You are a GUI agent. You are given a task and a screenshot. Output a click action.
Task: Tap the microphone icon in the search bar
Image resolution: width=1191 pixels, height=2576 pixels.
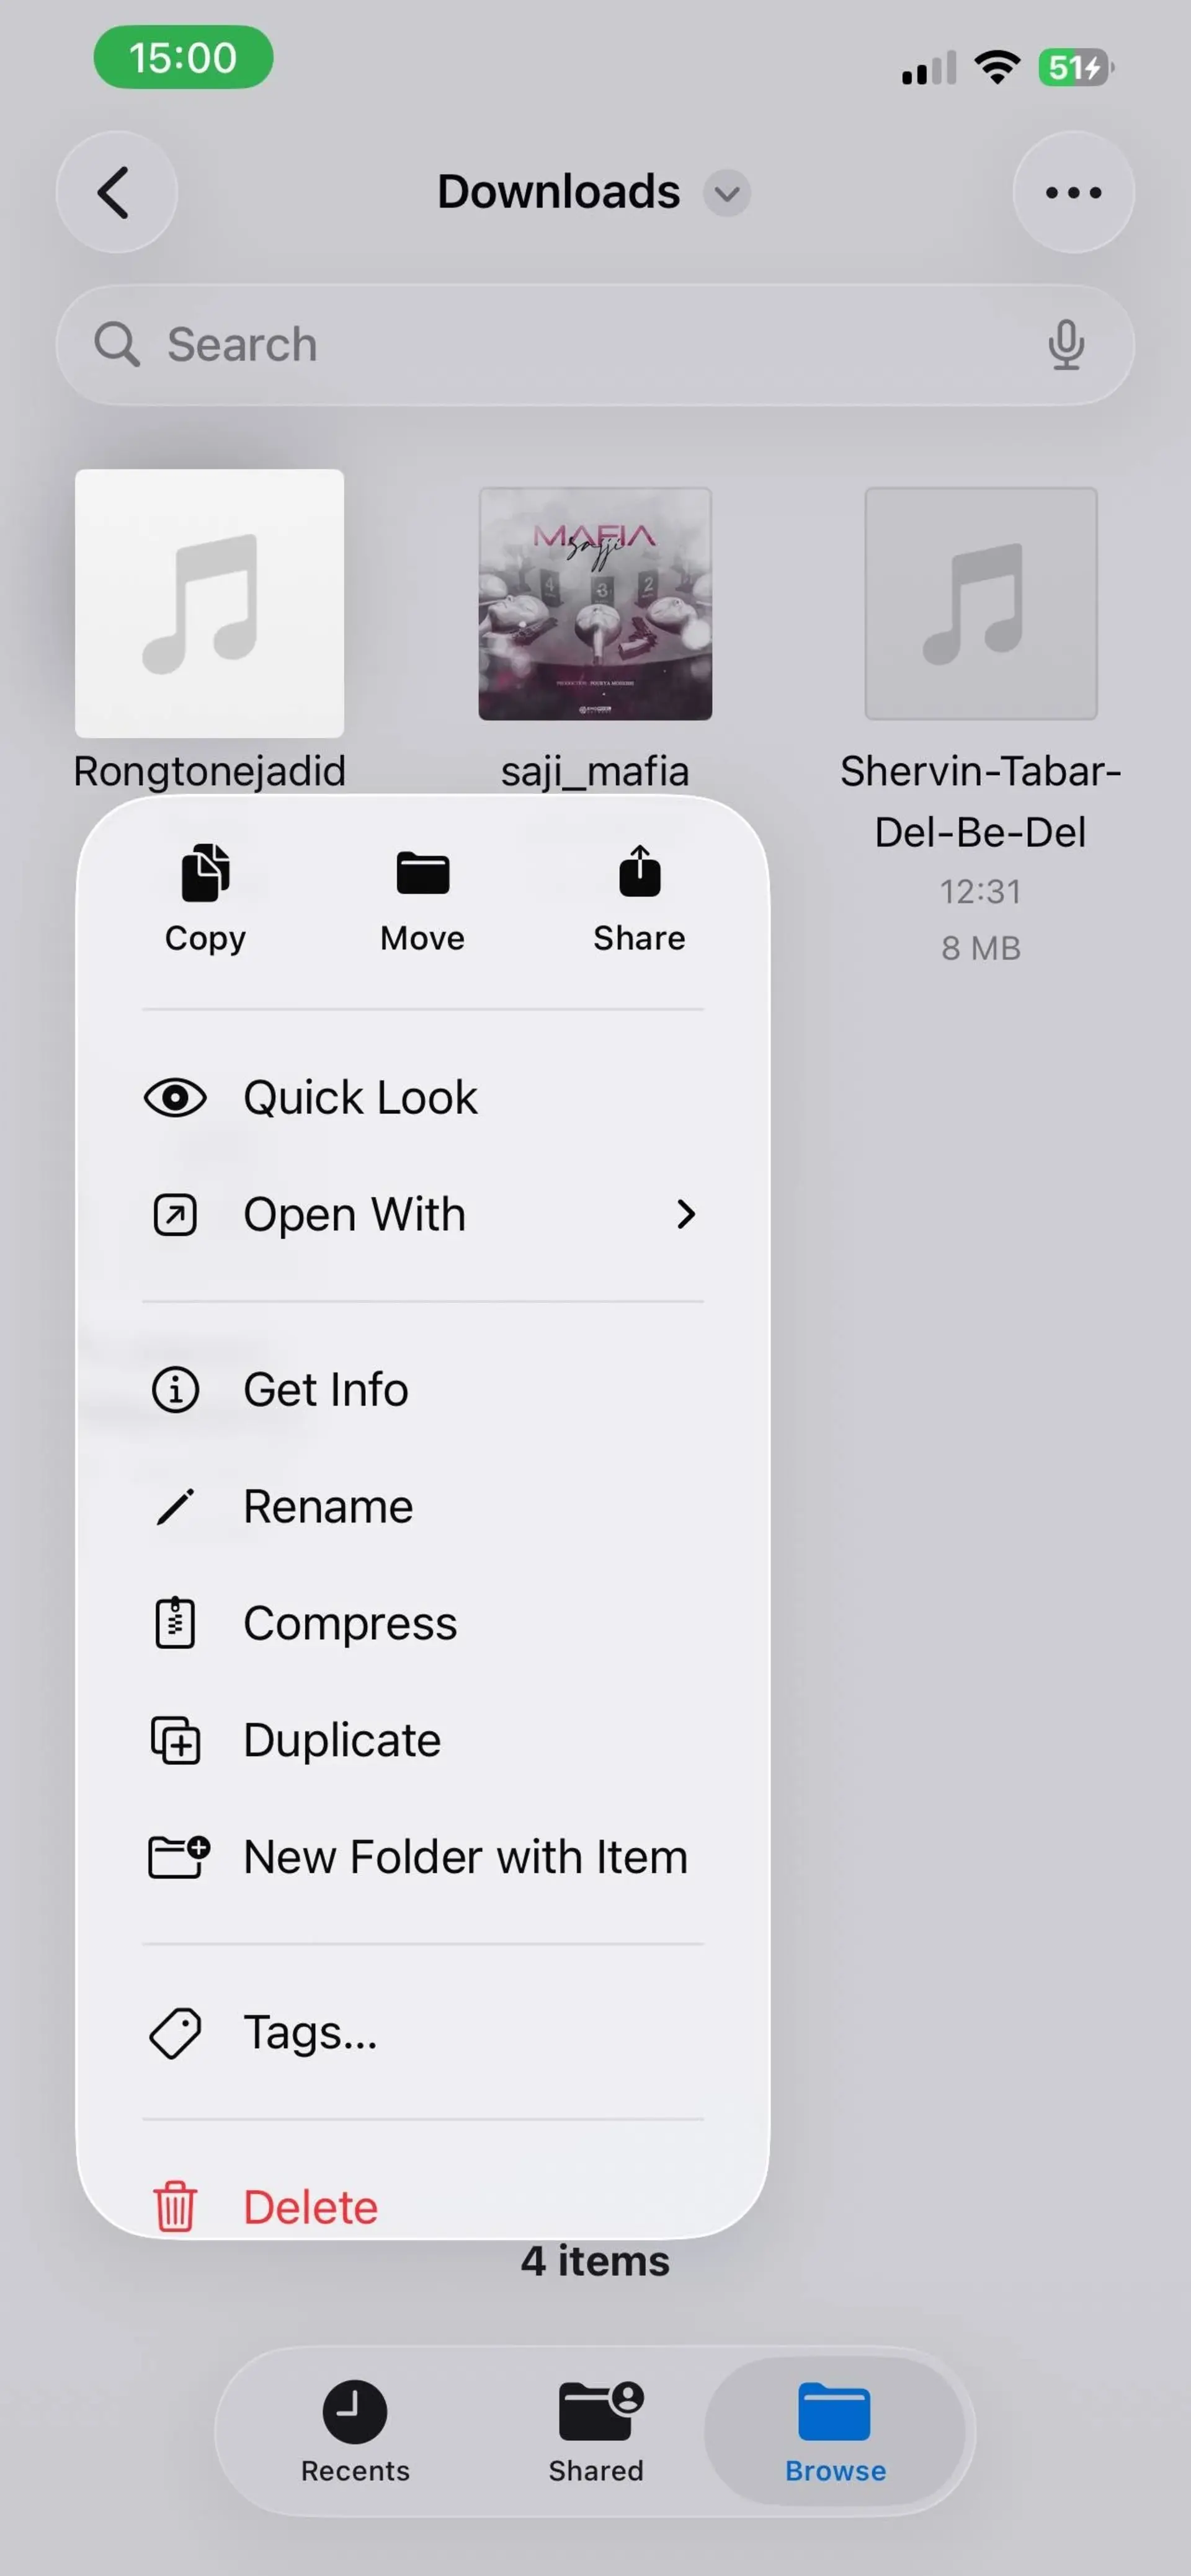pyautogui.click(x=1066, y=345)
